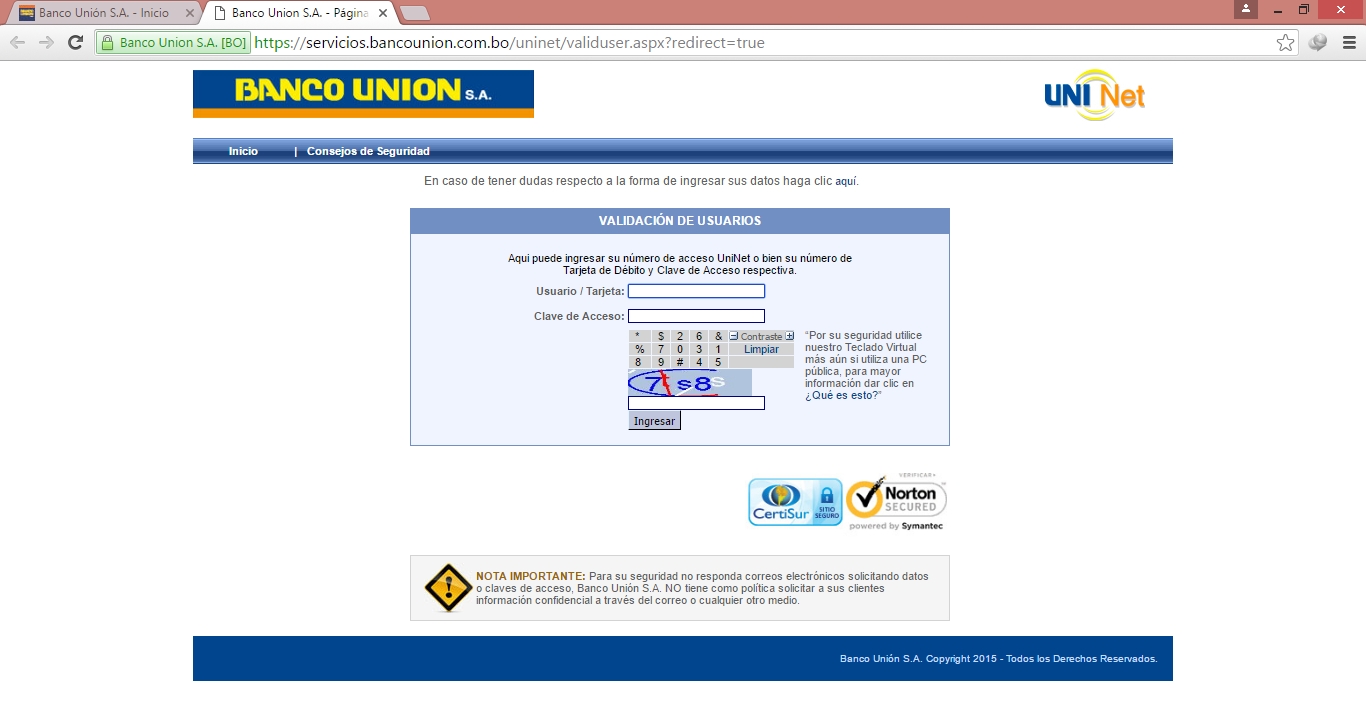Follow the 'aquí' help link

[x=846, y=182]
